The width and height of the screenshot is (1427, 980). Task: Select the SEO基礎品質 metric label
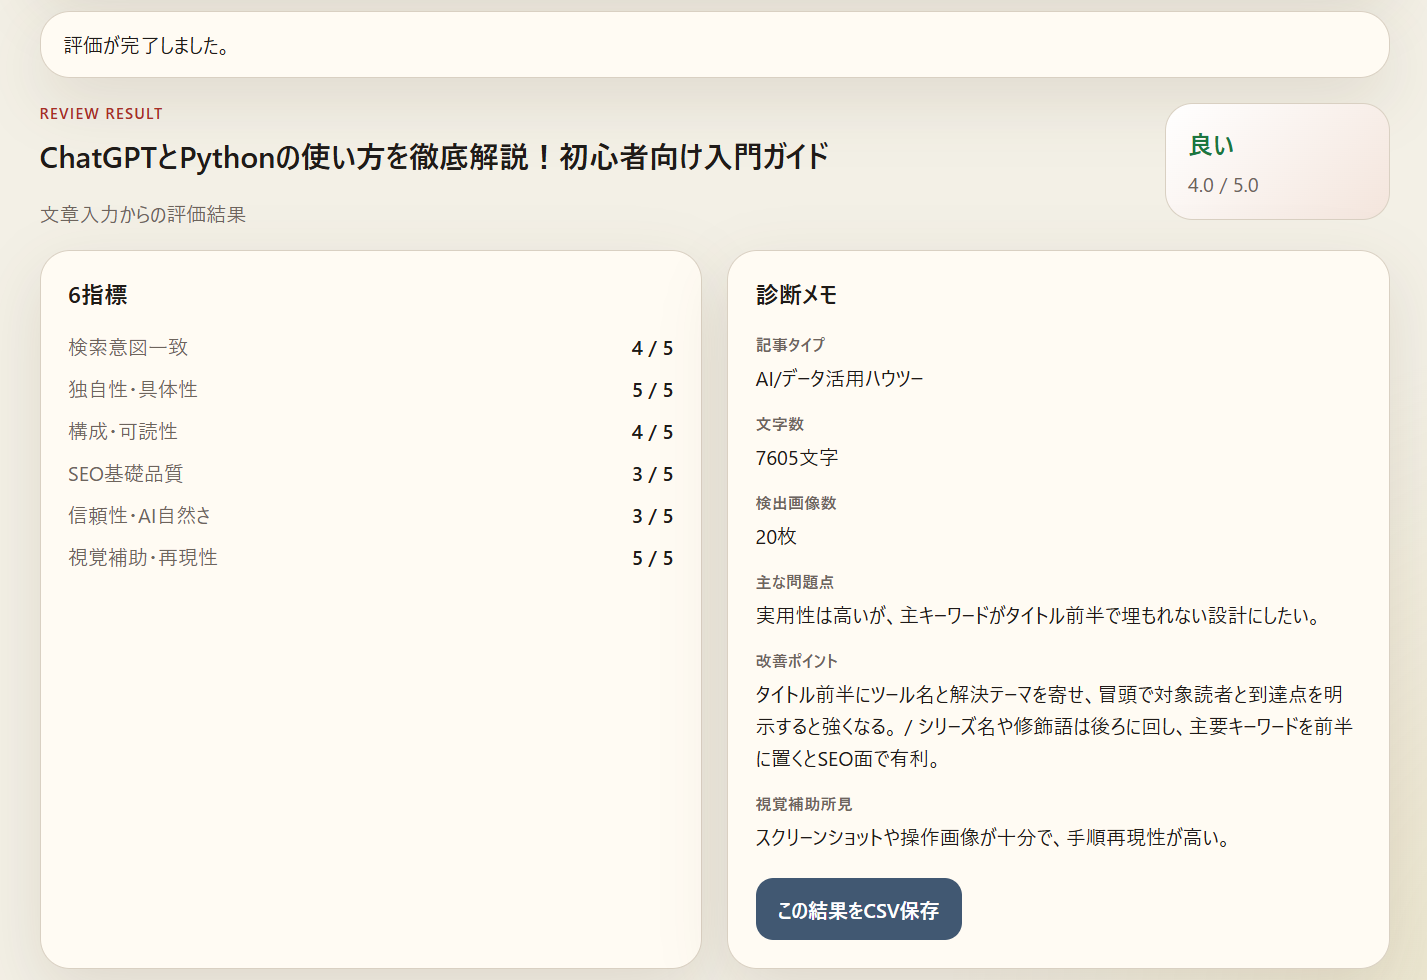point(126,474)
